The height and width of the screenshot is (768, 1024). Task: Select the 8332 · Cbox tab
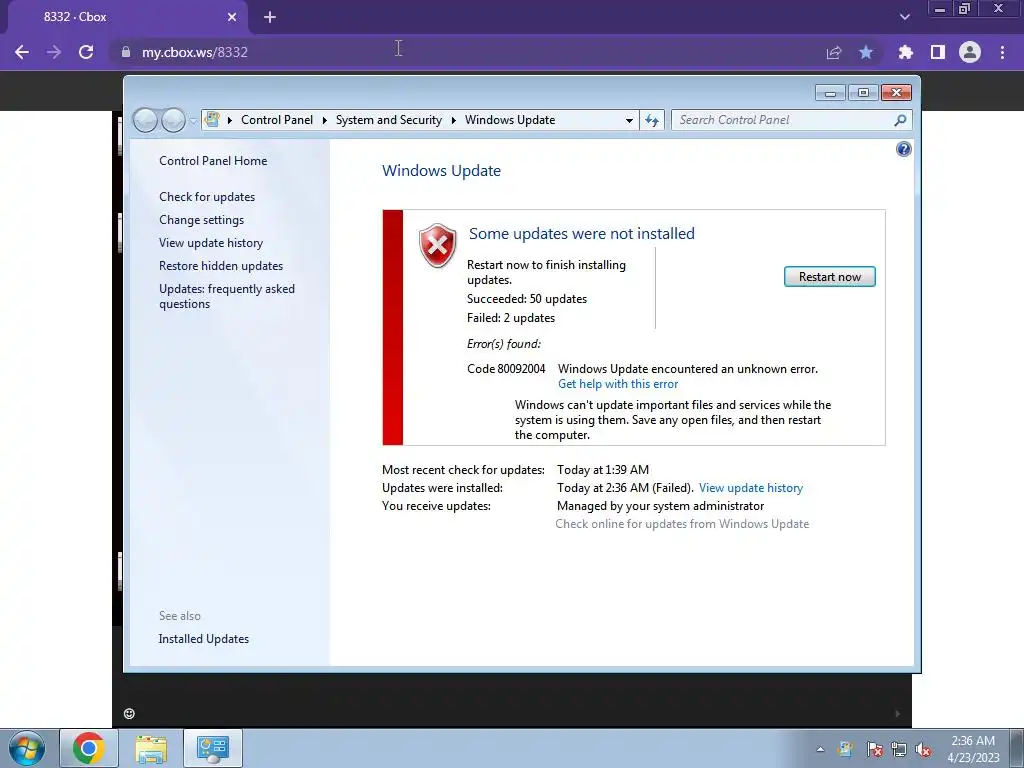click(128, 18)
